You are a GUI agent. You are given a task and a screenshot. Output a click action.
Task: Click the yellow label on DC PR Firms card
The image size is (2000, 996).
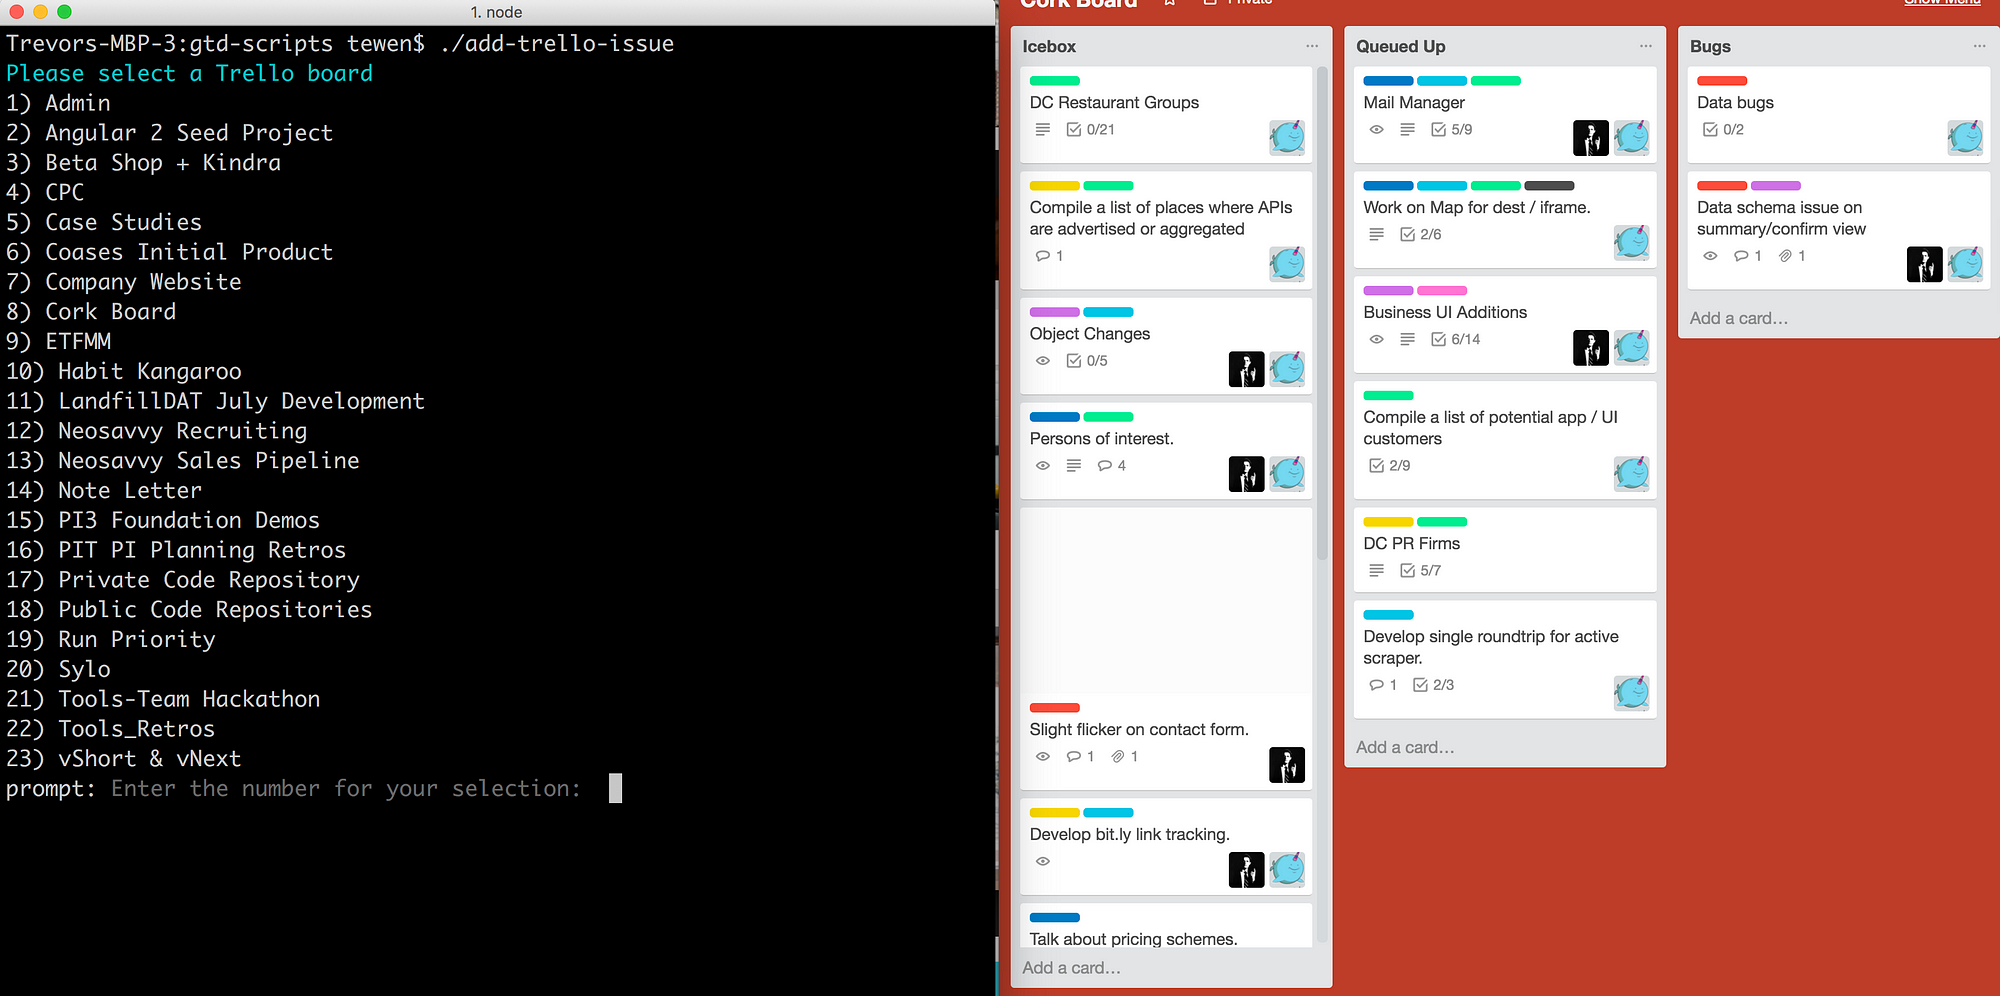tap(1388, 522)
